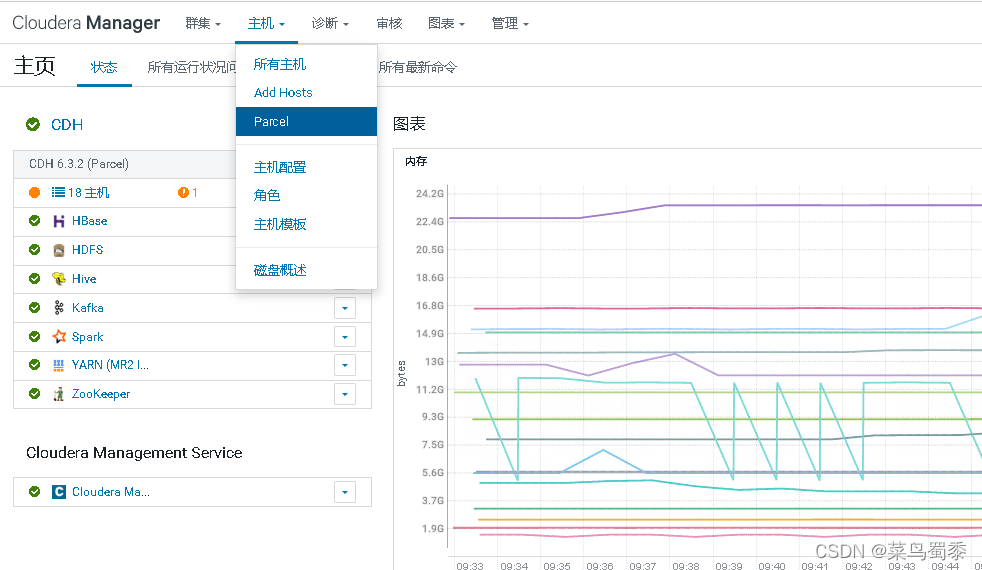Viewport: 982px width, 570px height.
Task: Click the green status check beside HDFS
Action: coord(34,249)
